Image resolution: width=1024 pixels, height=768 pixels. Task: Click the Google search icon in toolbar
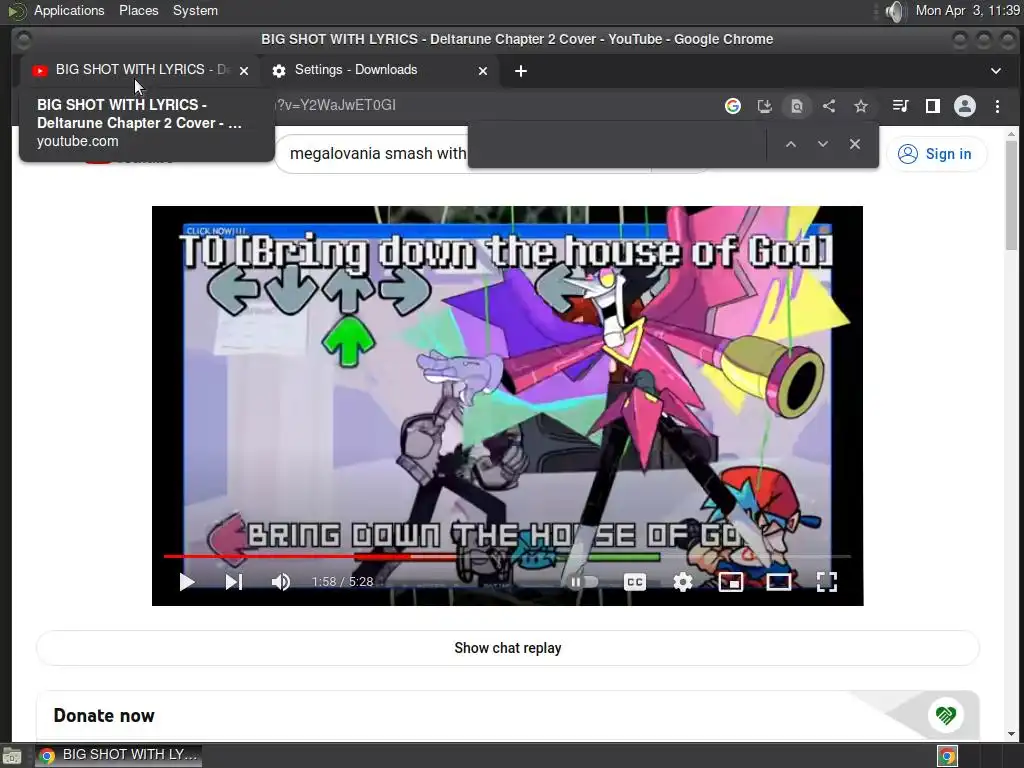(x=733, y=106)
